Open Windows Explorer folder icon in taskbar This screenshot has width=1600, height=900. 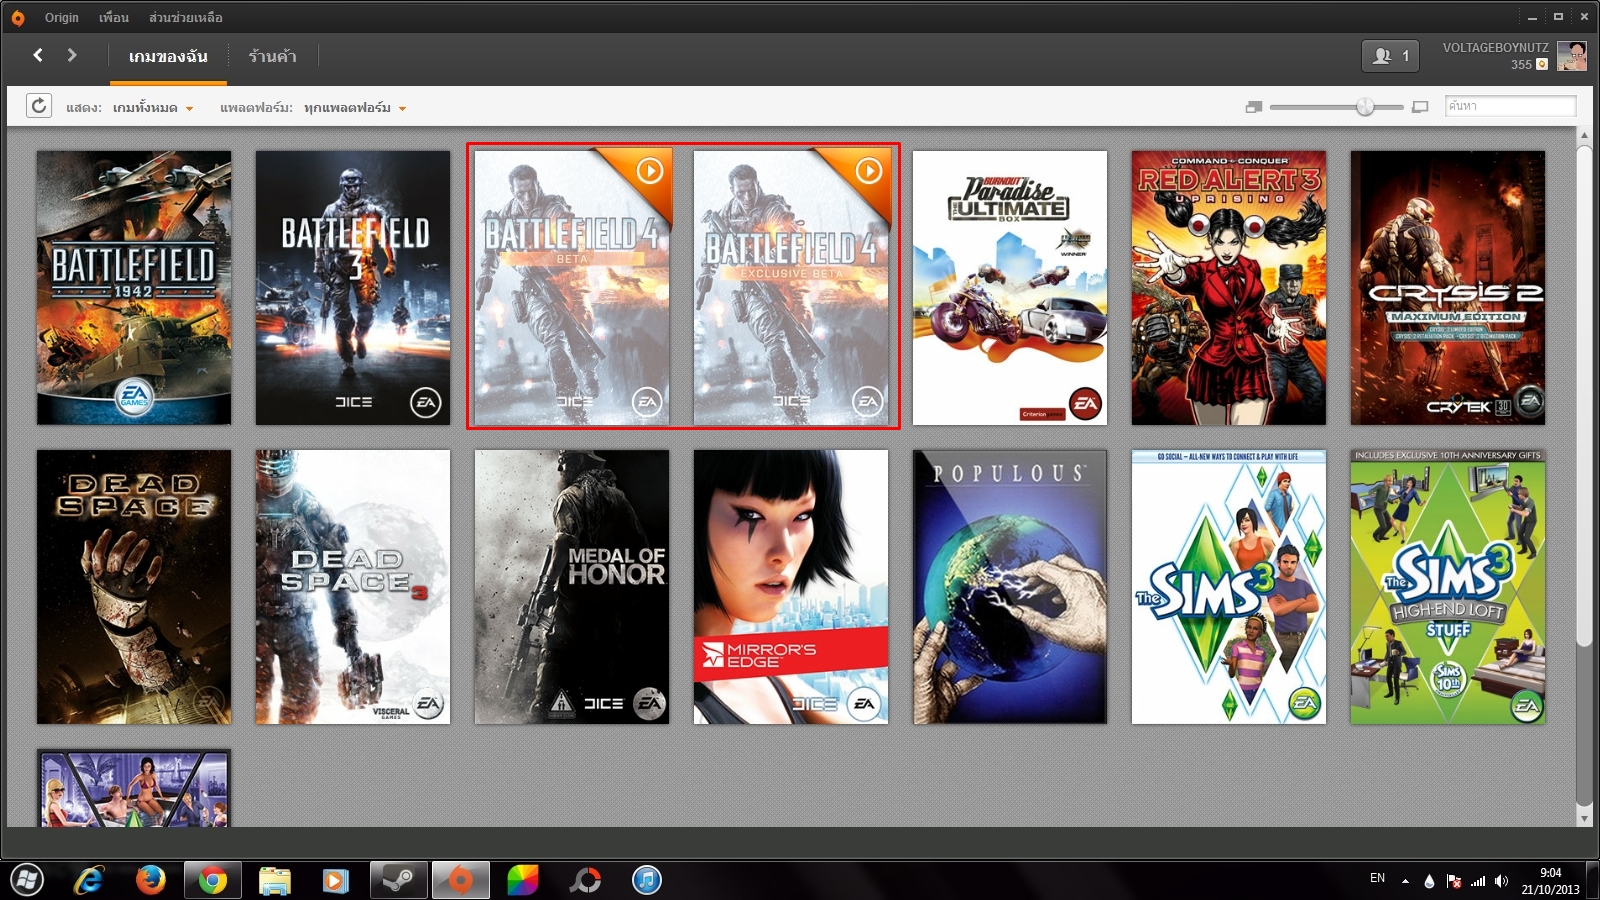tap(274, 880)
